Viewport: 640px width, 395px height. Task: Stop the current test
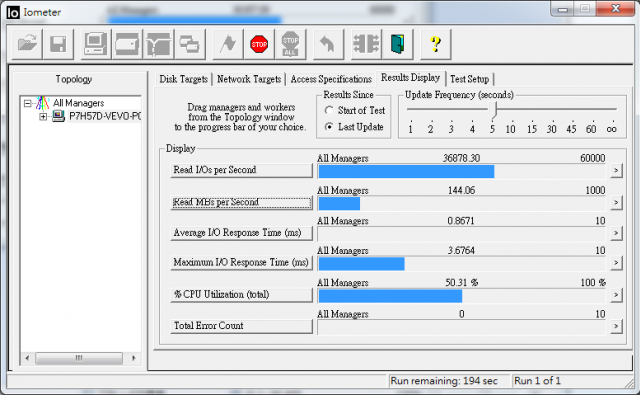[x=259, y=44]
